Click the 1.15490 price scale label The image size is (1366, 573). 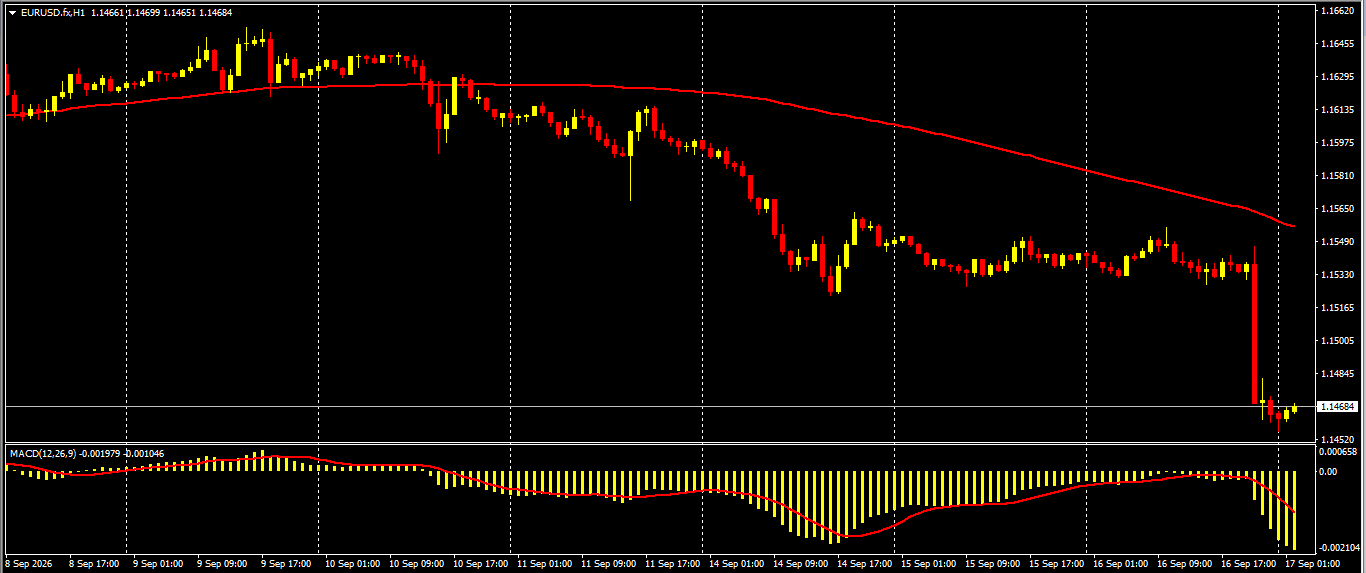[1337, 242]
